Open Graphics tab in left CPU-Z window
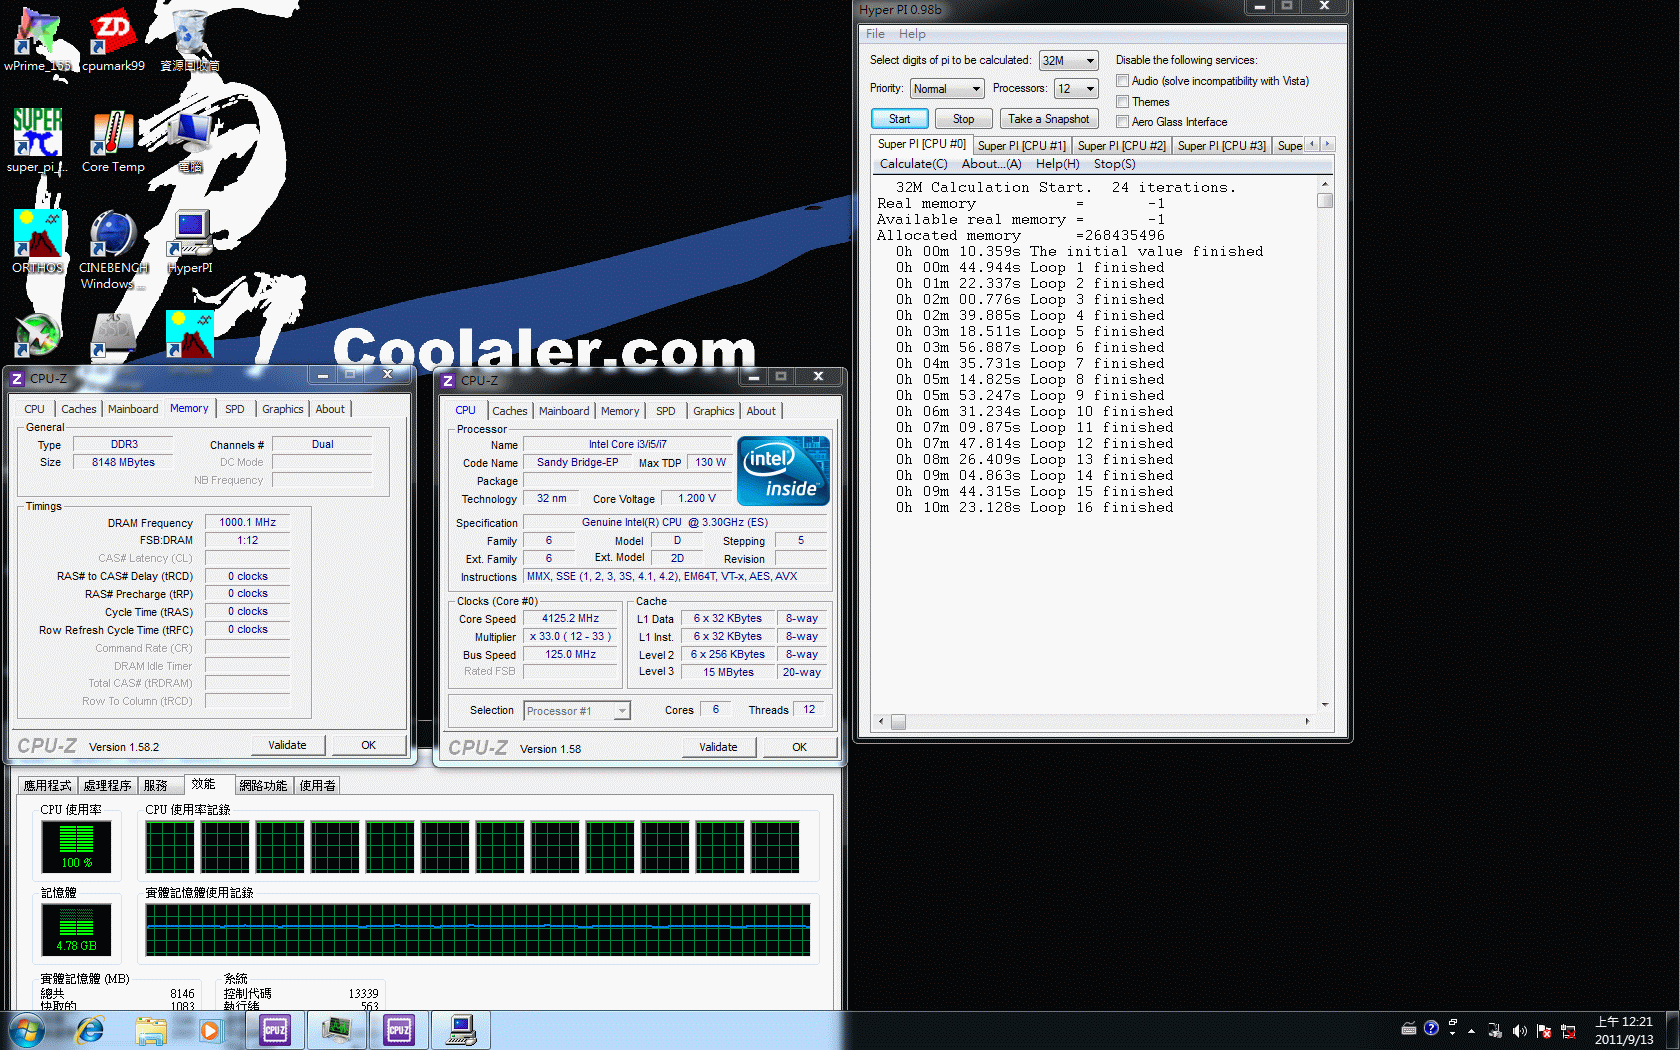 pos(283,409)
